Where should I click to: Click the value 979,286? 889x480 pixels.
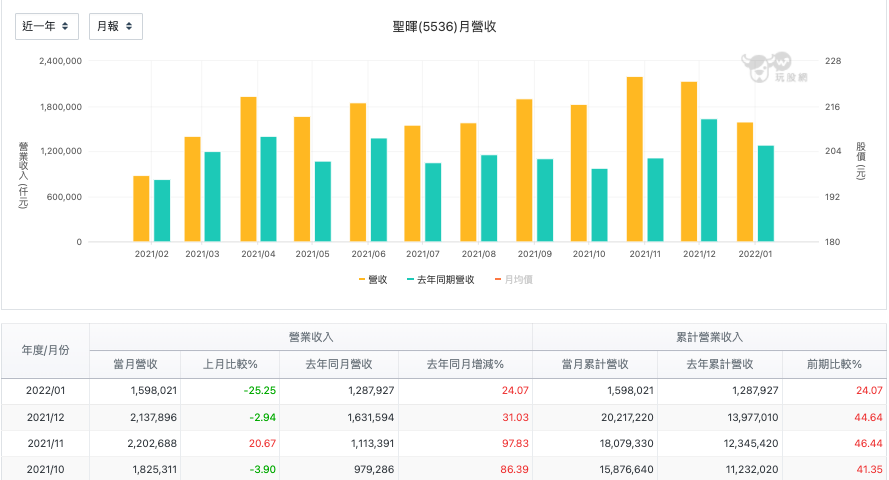[x=374, y=469]
